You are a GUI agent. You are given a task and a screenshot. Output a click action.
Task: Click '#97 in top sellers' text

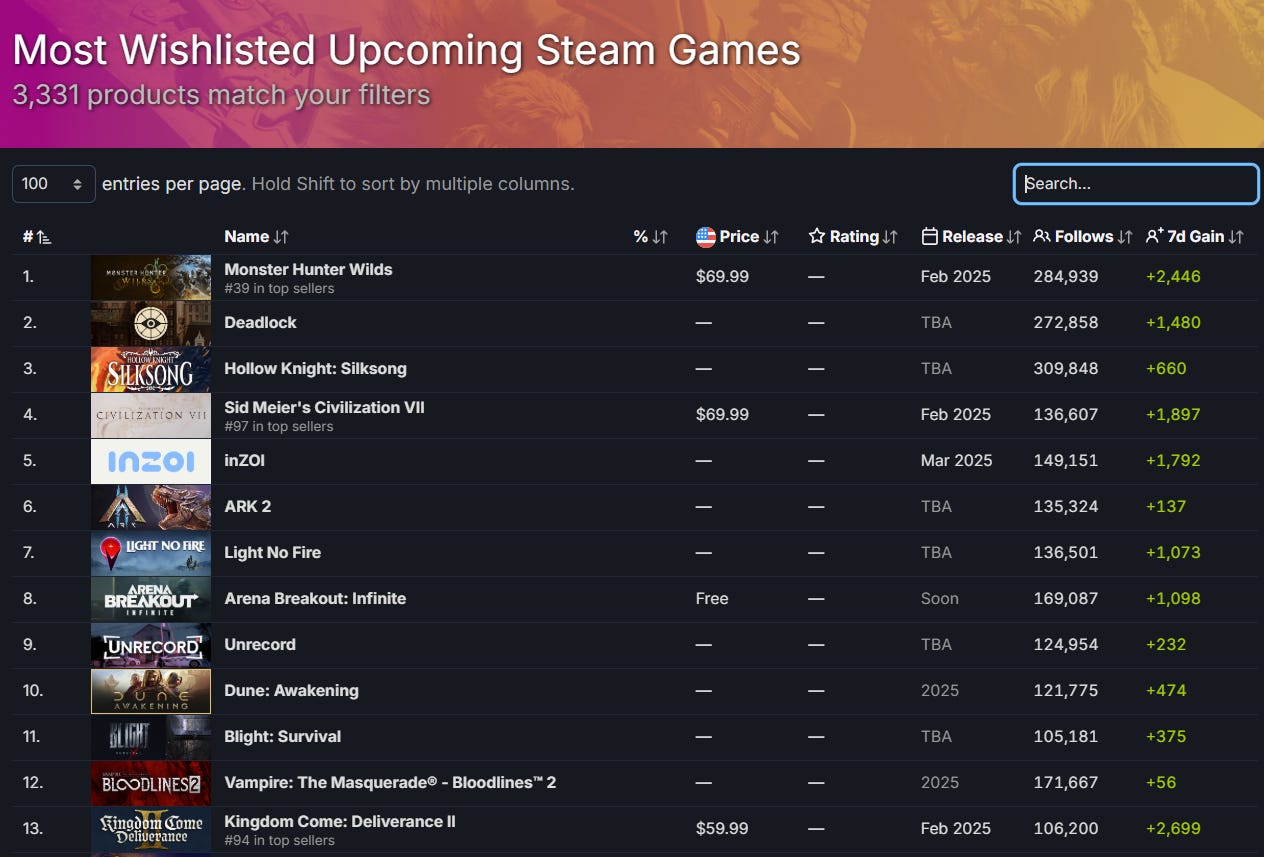(279, 427)
